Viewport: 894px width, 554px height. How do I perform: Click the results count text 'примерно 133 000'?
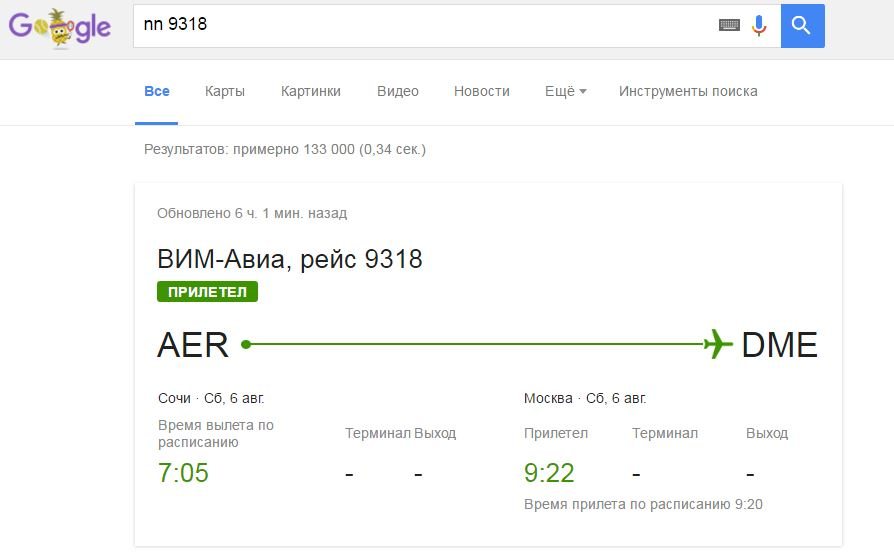pyautogui.click(x=294, y=149)
